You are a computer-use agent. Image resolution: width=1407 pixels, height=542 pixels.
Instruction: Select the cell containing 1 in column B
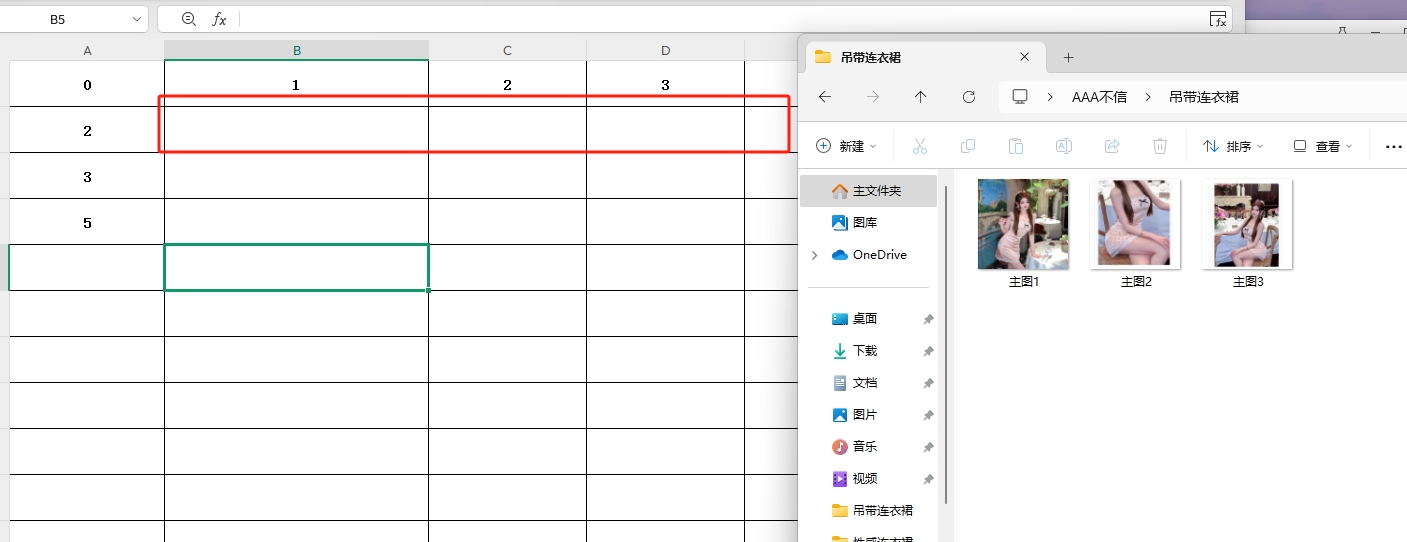tap(296, 84)
